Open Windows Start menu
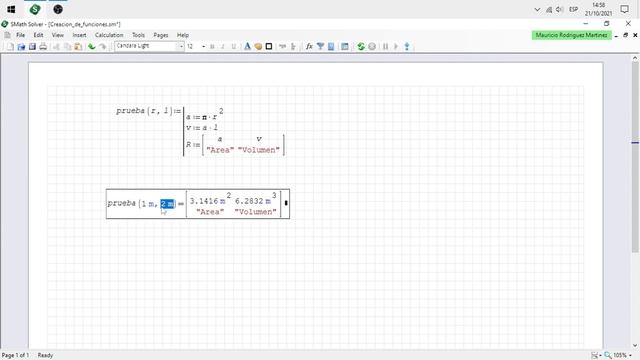Image resolution: width=640 pixels, height=360 pixels. pos(11,9)
